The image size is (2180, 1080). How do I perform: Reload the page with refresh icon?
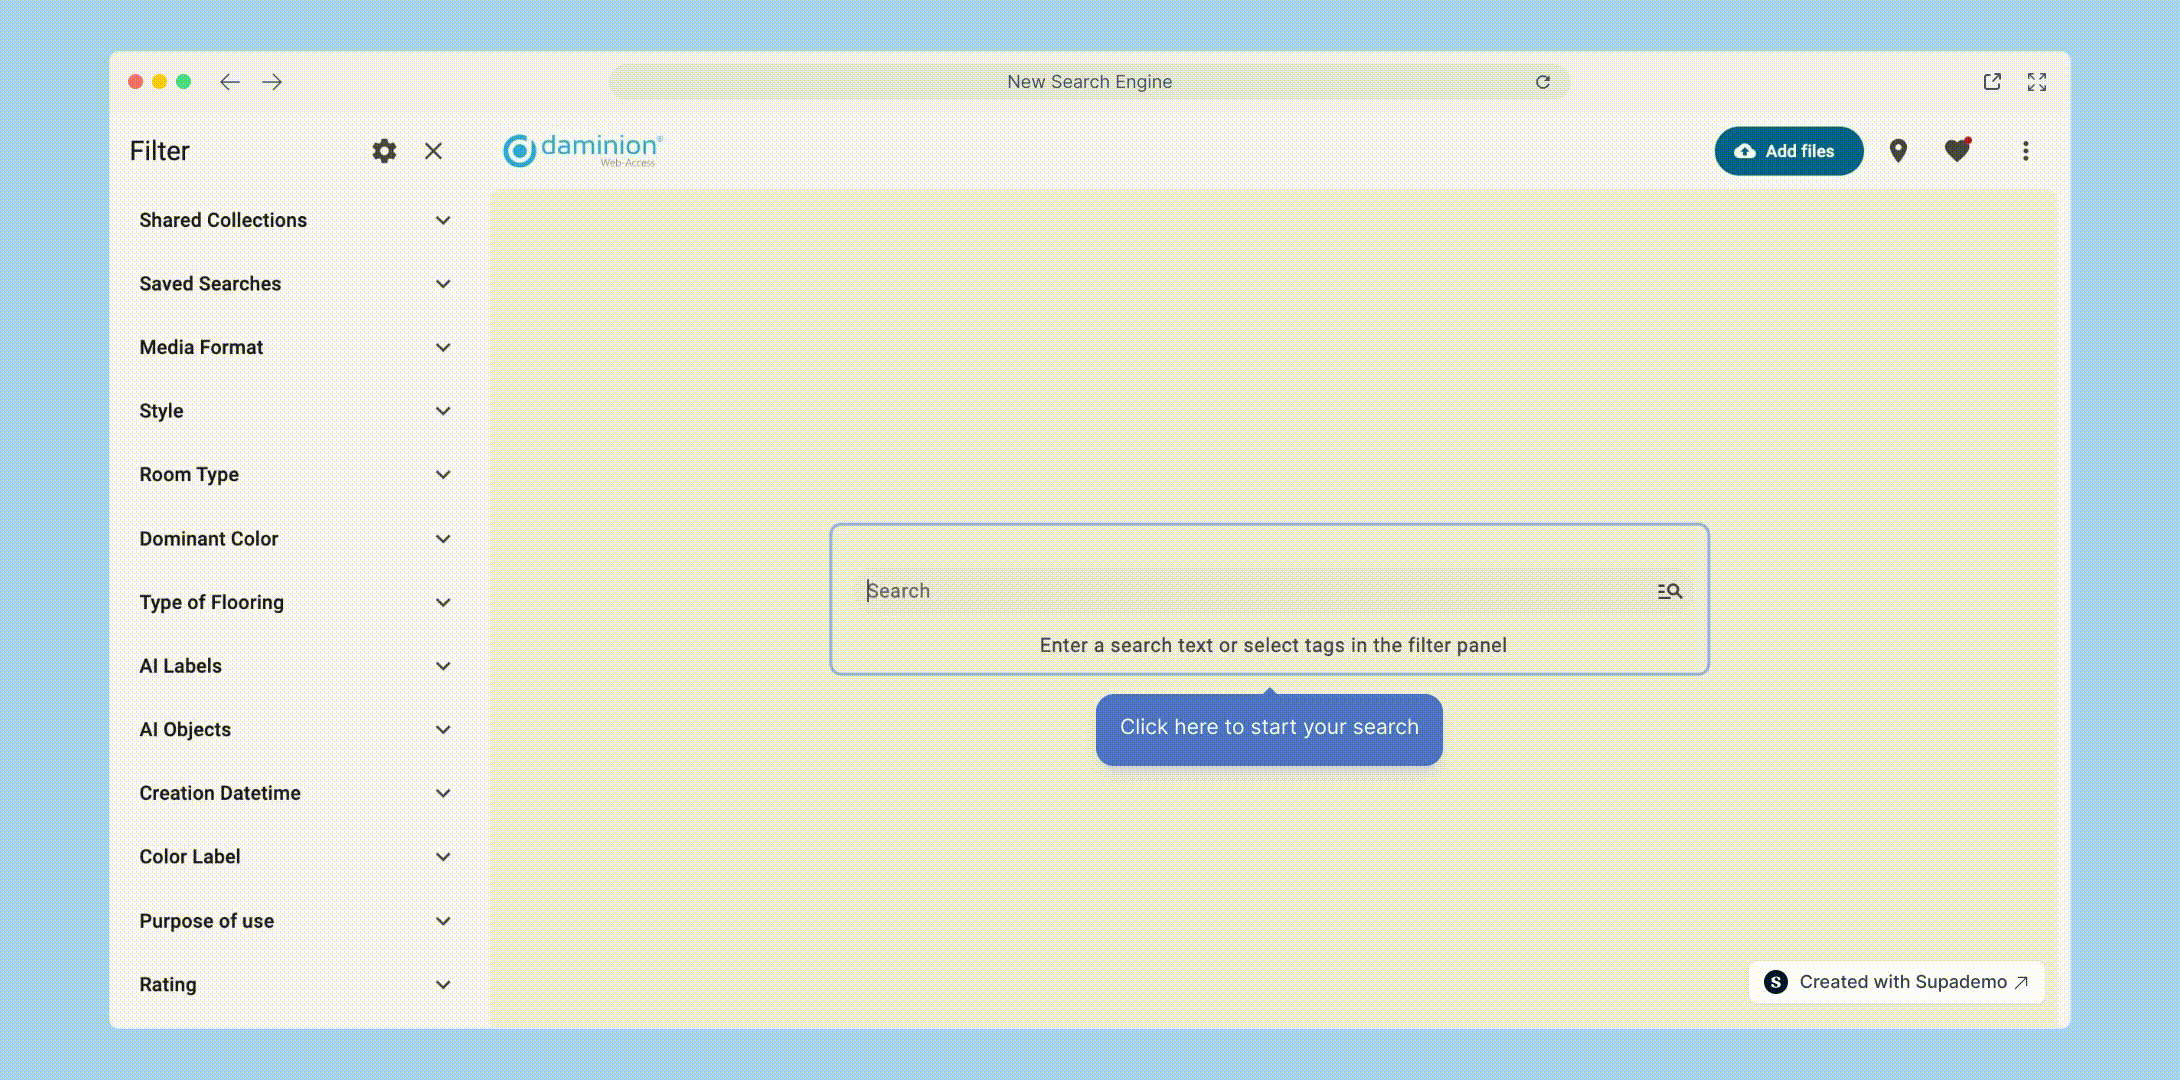click(x=1543, y=82)
